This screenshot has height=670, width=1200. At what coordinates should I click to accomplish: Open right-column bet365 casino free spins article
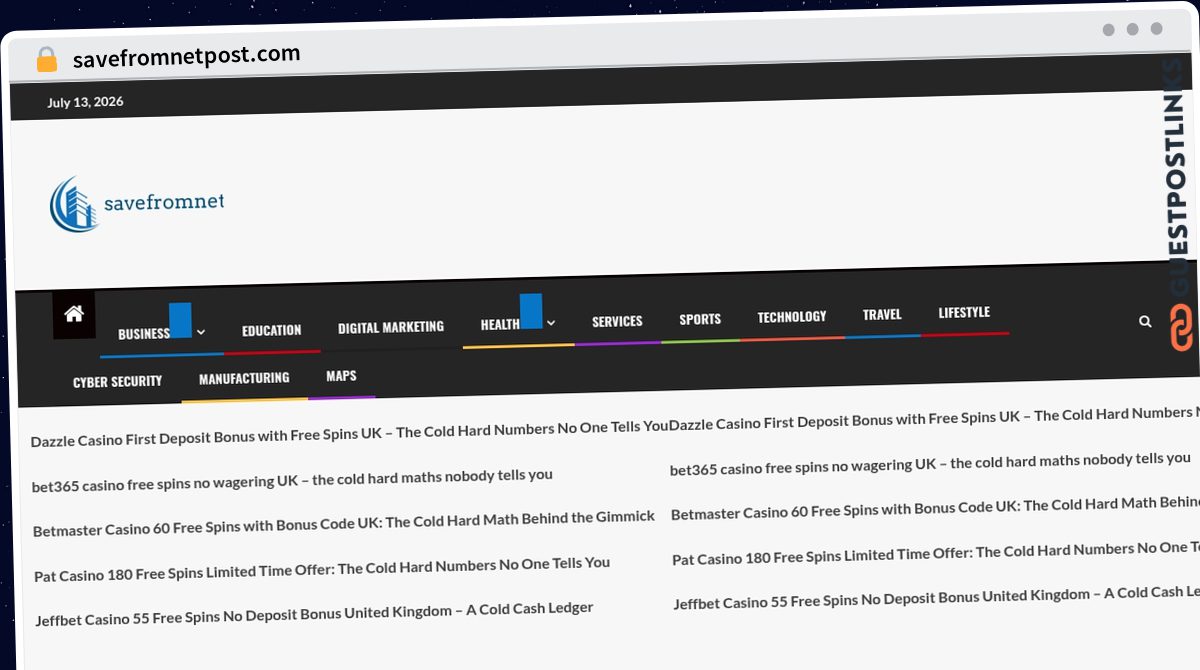tap(930, 464)
